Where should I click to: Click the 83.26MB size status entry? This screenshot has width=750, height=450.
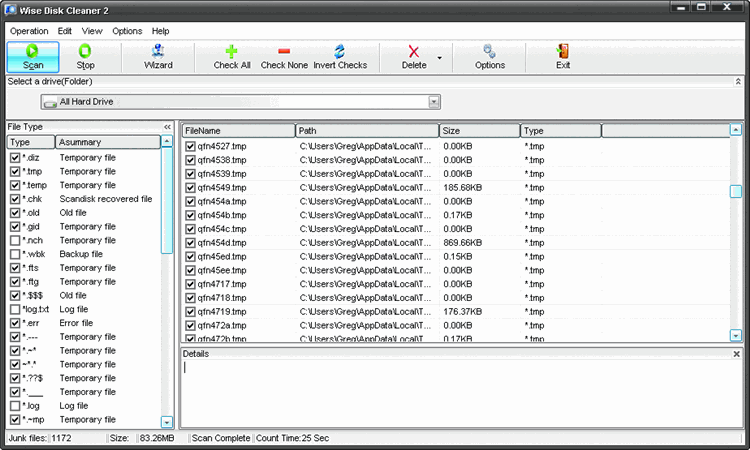[157, 438]
